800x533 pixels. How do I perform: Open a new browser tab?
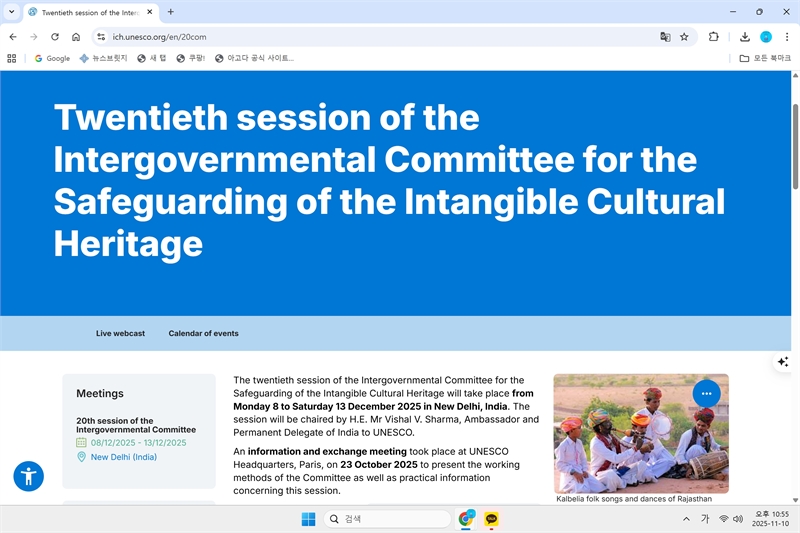click(x=171, y=12)
